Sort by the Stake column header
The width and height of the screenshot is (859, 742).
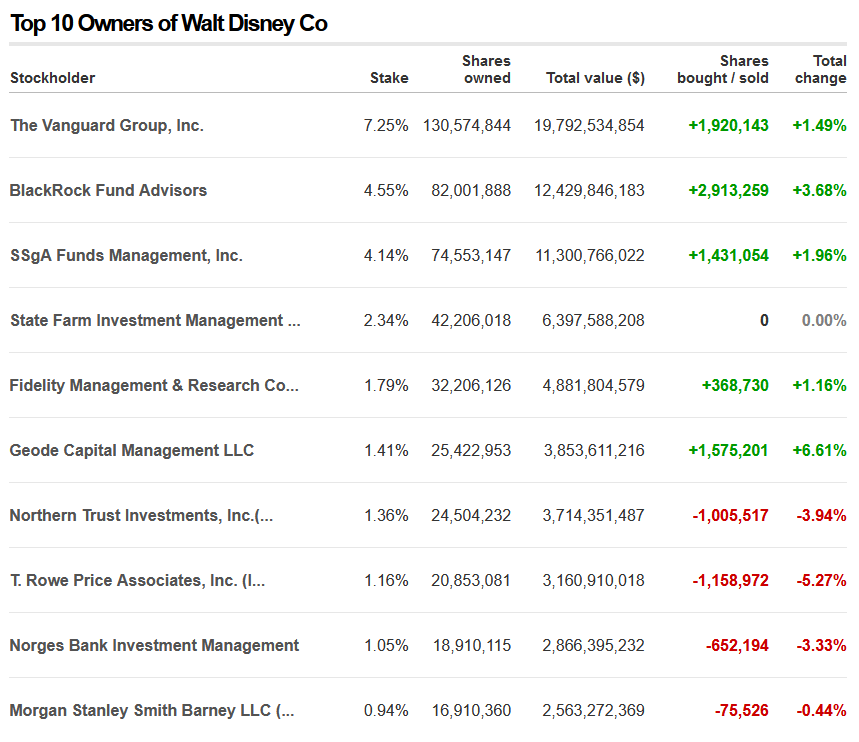pyautogui.click(x=389, y=78)
